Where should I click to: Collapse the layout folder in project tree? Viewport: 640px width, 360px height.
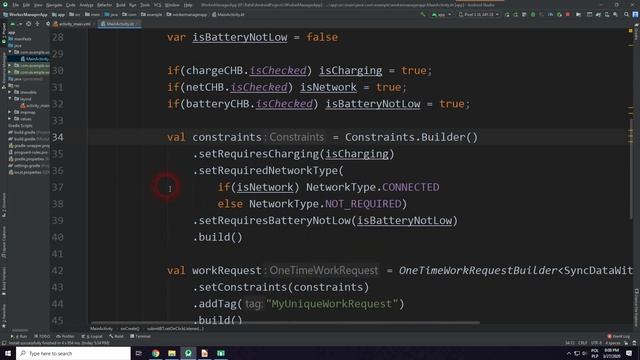(10, 99)
